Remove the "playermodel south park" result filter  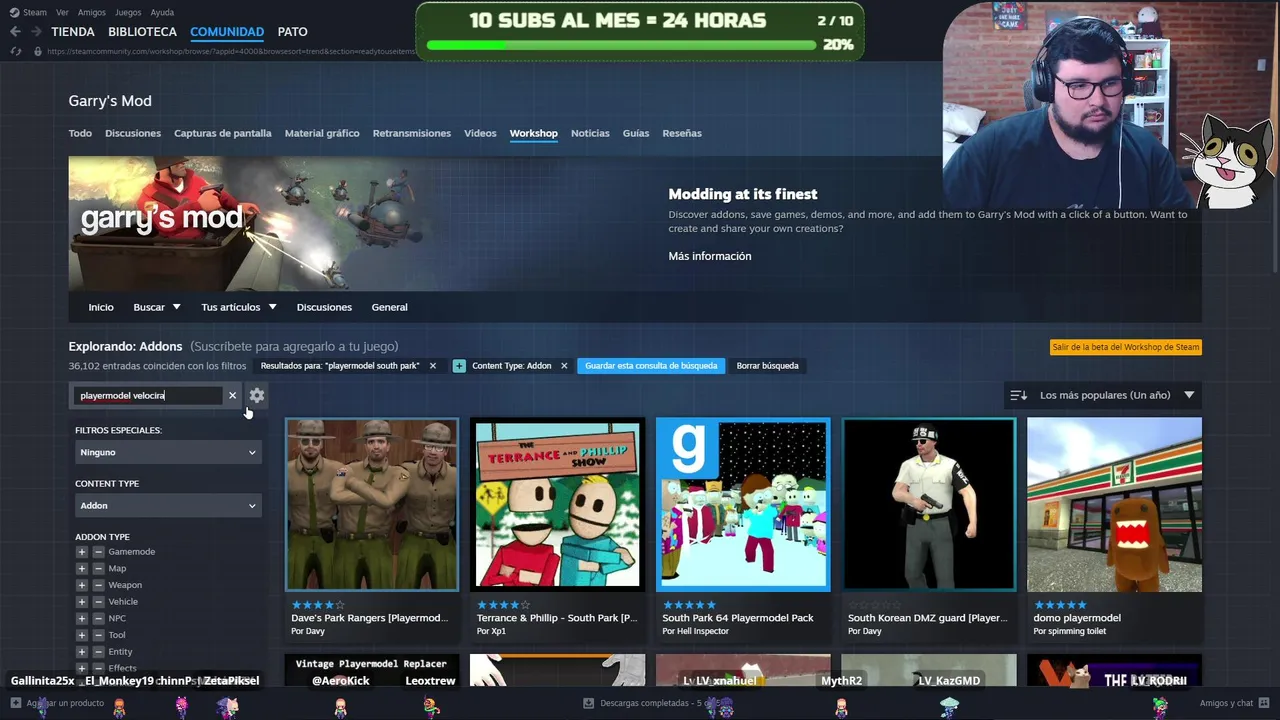point(432,366)
